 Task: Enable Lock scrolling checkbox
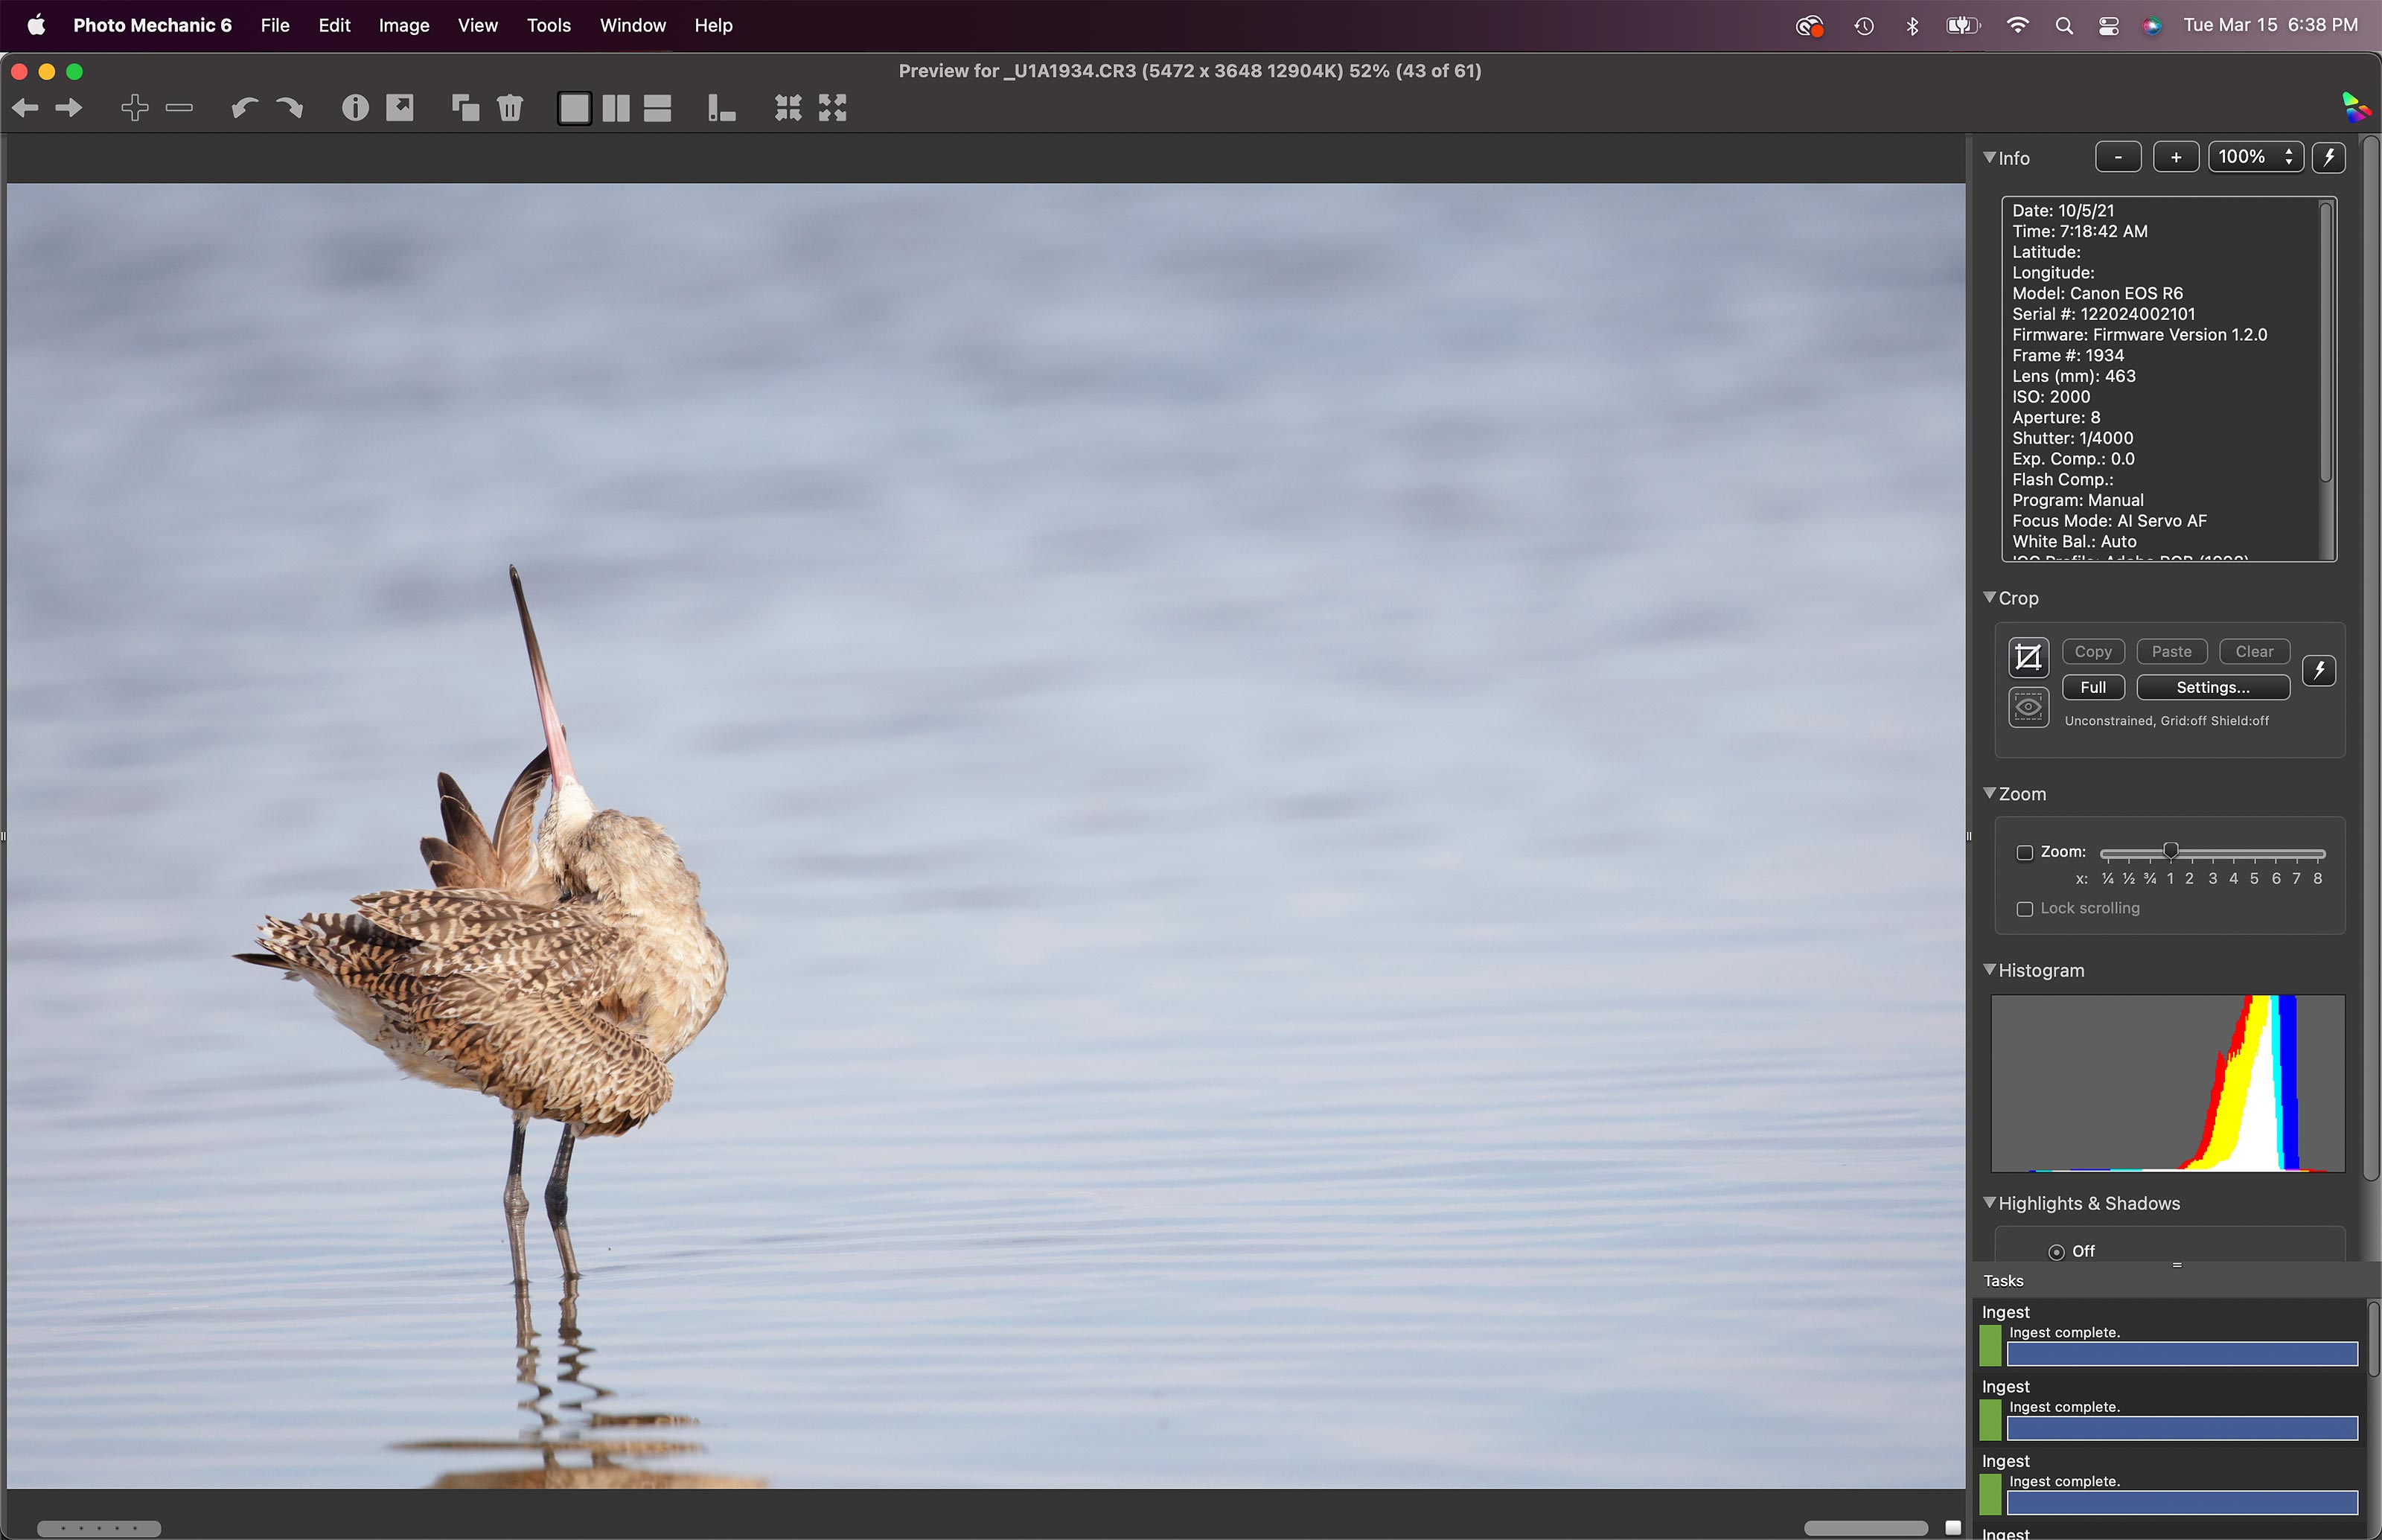[2025, 909]
